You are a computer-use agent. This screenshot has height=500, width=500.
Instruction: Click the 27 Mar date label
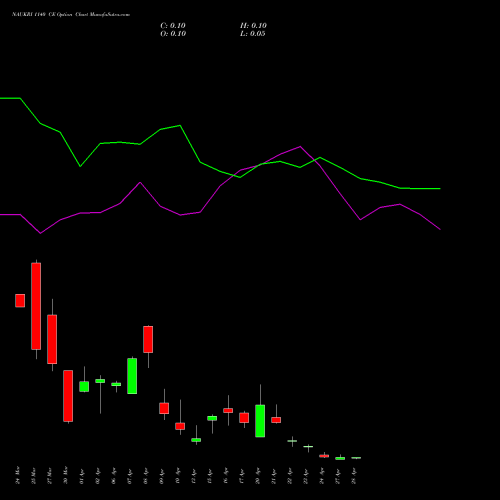click(50, 475)
